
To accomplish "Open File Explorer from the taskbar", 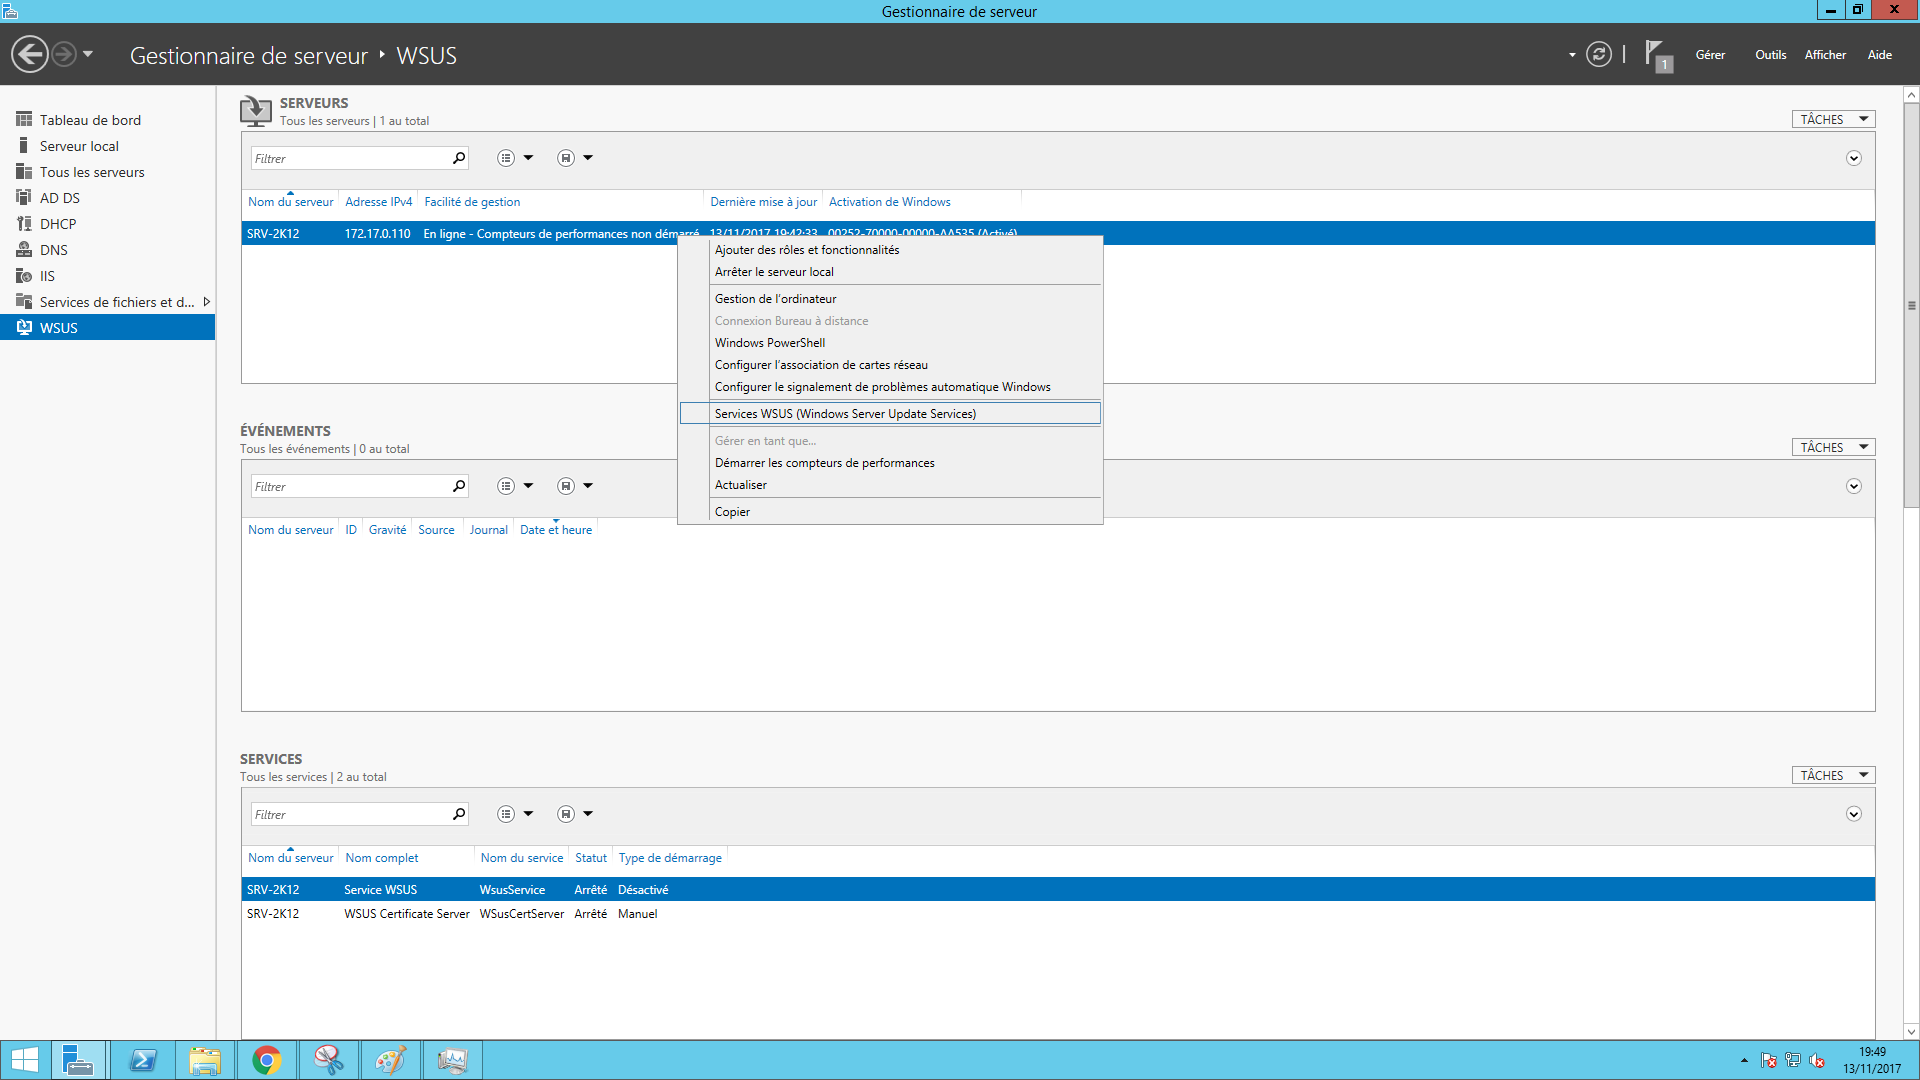I will [x=205, y=1060].
